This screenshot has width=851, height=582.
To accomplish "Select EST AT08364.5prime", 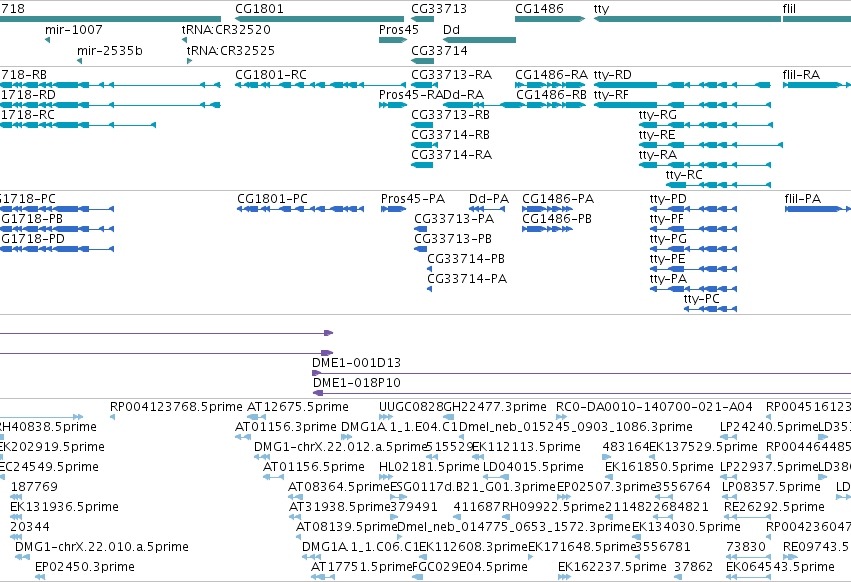I will point(295,497).
